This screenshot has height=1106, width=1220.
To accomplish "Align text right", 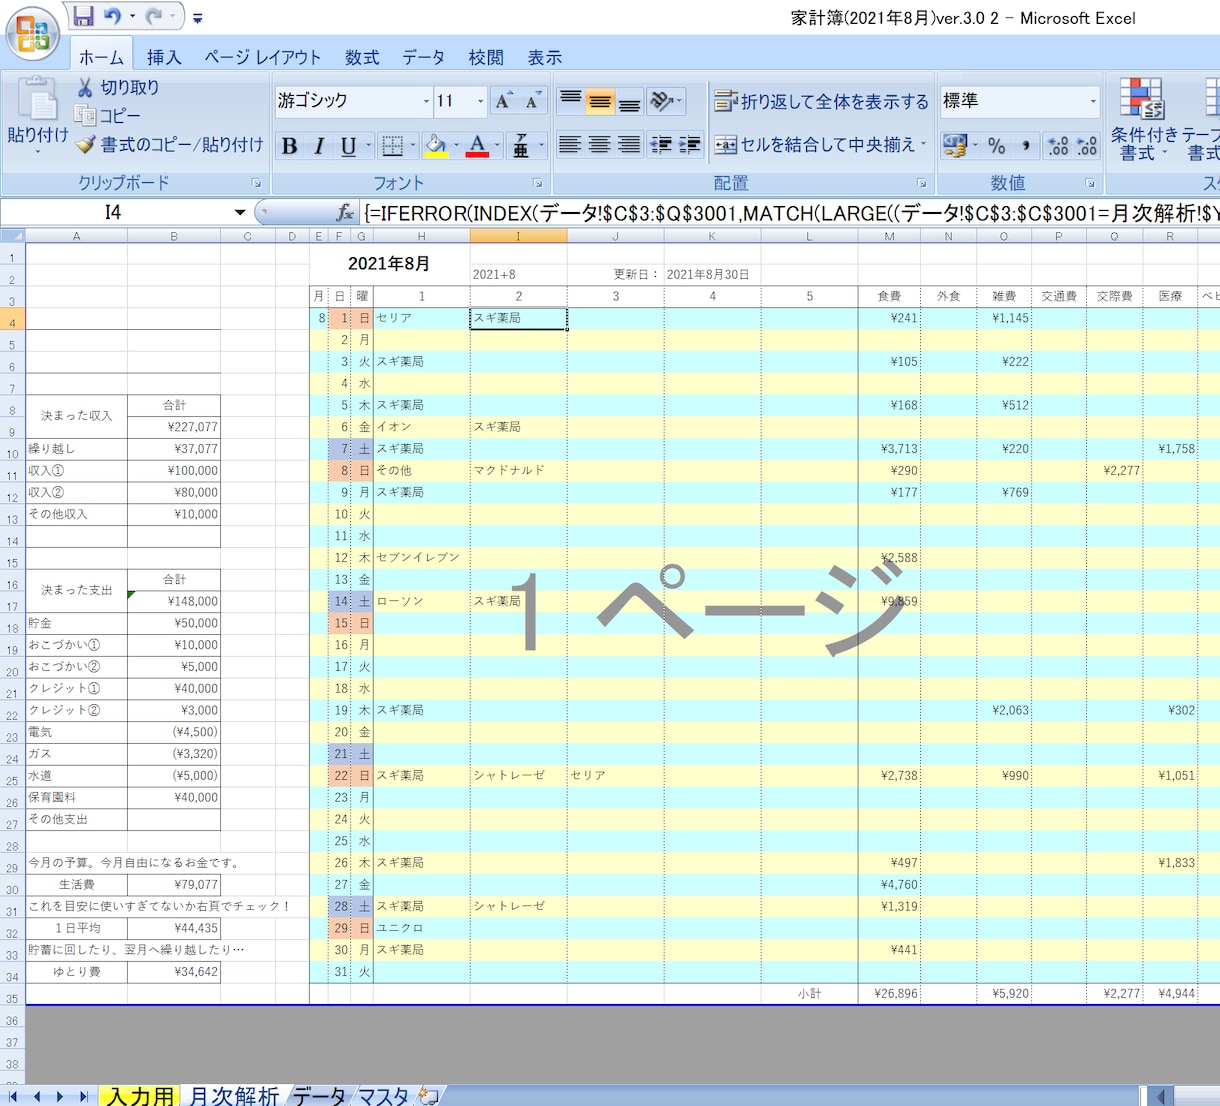I will [x=629, y=145].
